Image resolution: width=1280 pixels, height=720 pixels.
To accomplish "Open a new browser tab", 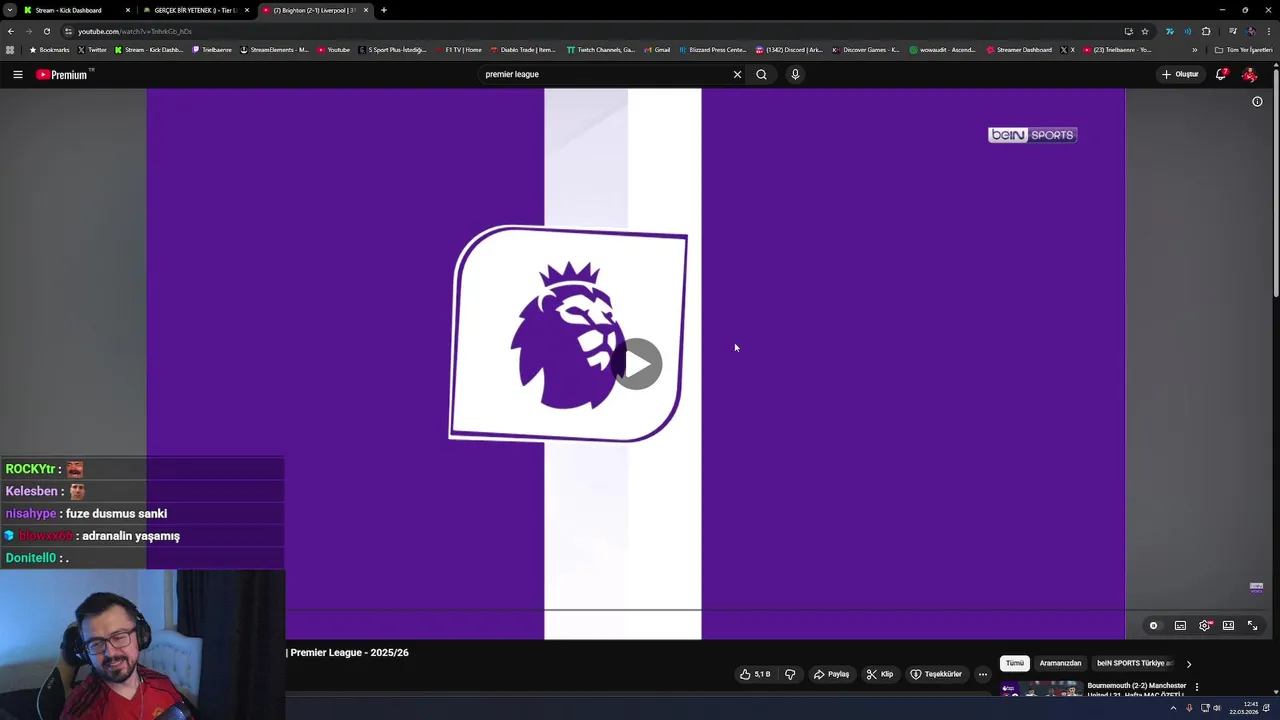I will (x=384, y=10).
